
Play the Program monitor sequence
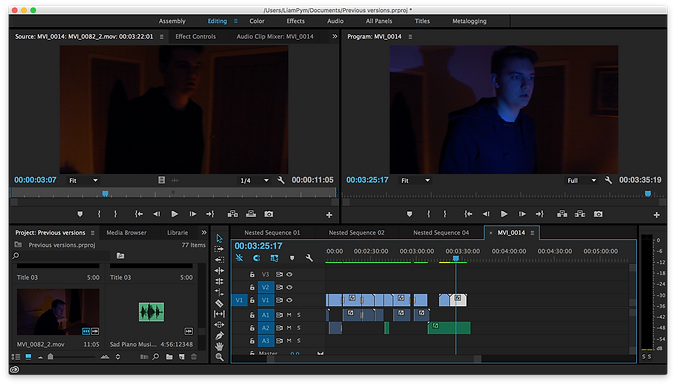point(504,214)
